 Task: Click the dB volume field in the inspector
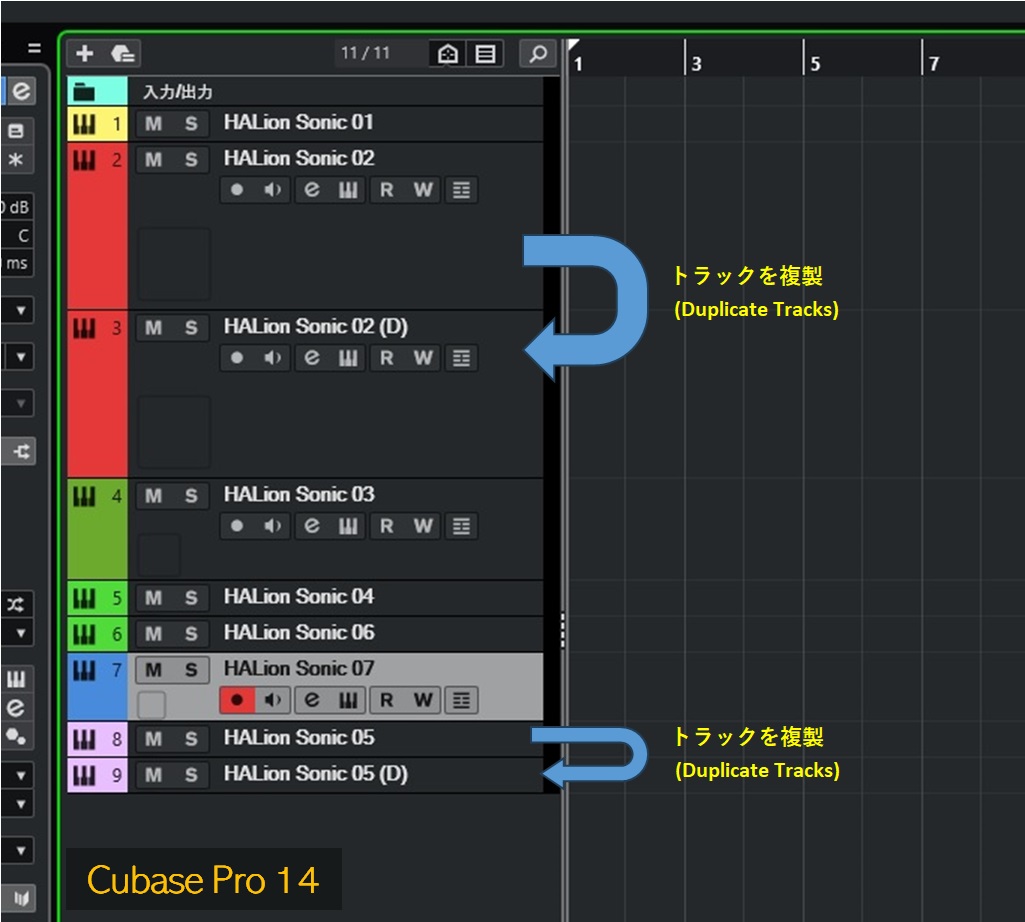pyautogui.click(x=16, y=207)
